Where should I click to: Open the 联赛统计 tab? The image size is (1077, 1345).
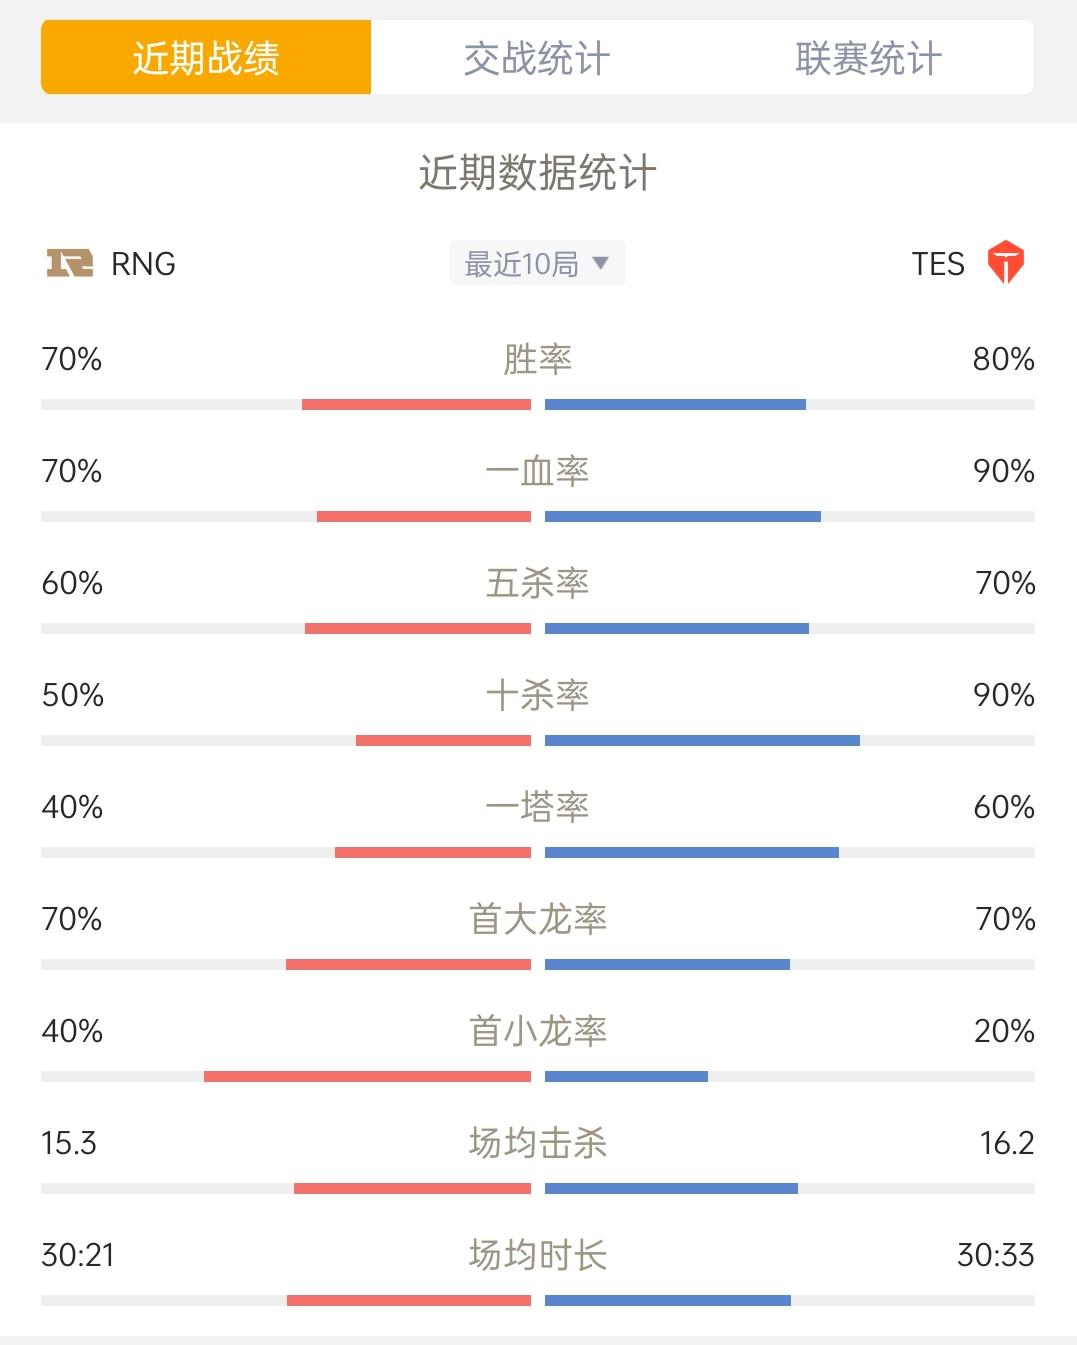click(868, 57)
